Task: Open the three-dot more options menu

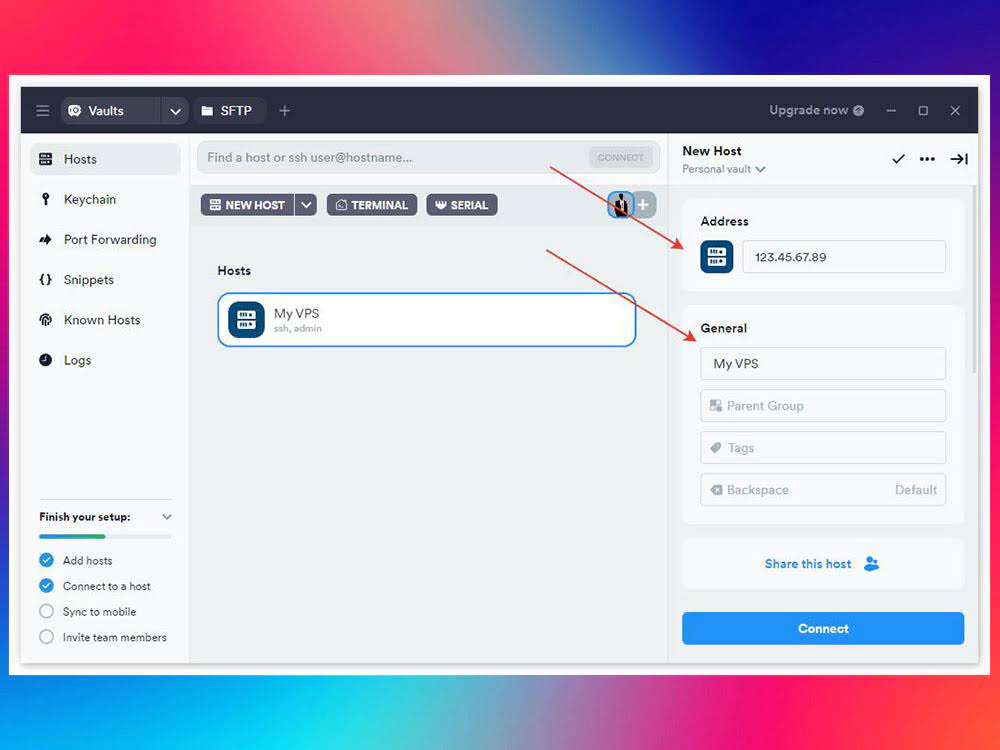Action: tap(927, 159)
